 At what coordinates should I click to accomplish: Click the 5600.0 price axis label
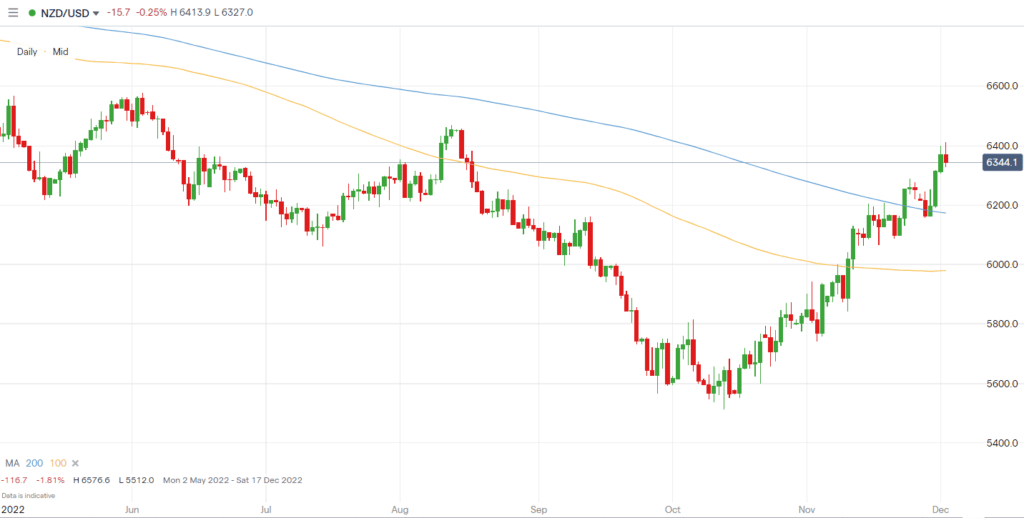(x=1002, y=383)
